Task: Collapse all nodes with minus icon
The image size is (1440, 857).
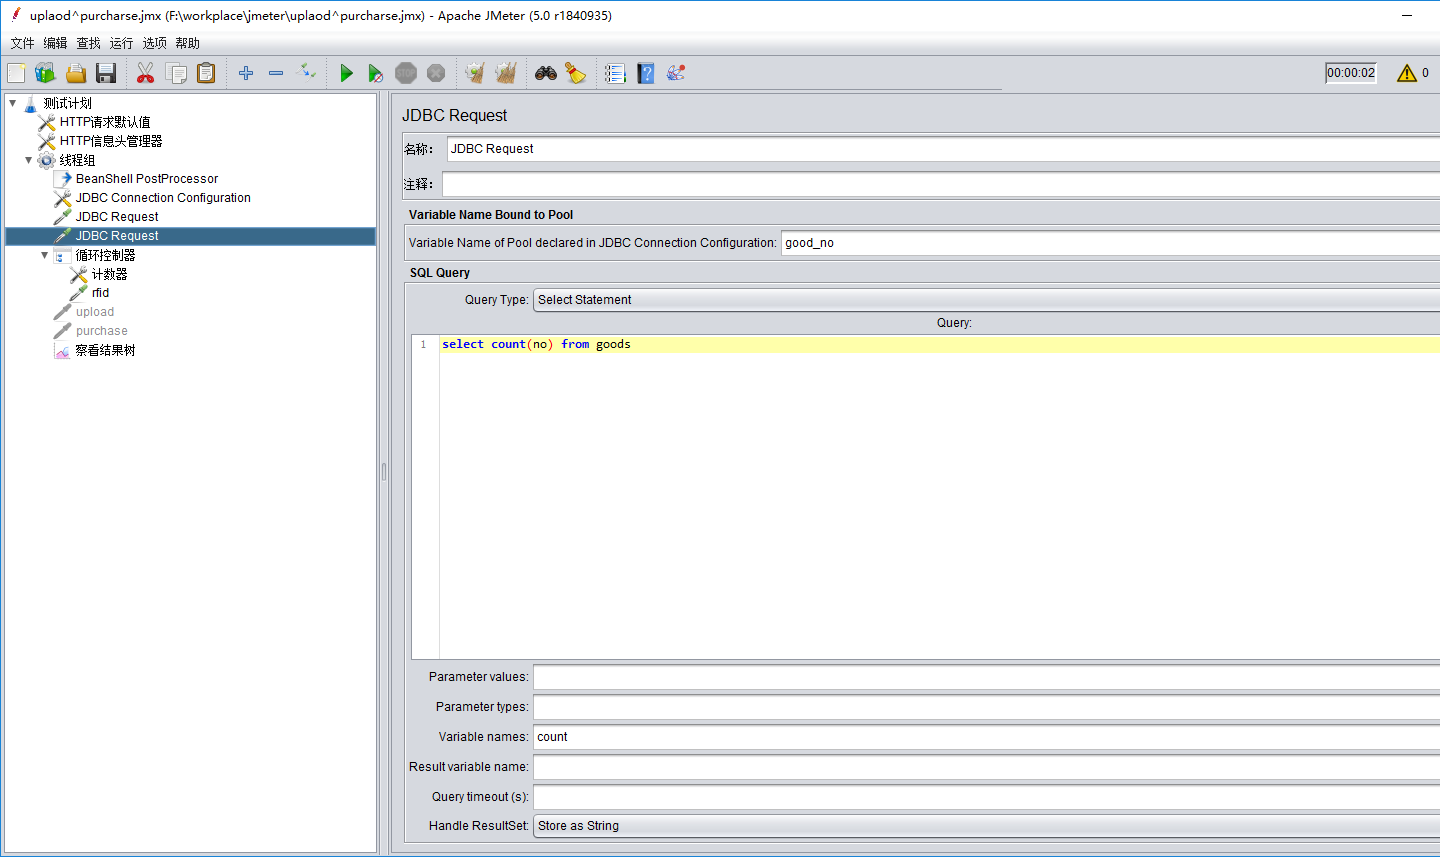Action: pos(276,73)
